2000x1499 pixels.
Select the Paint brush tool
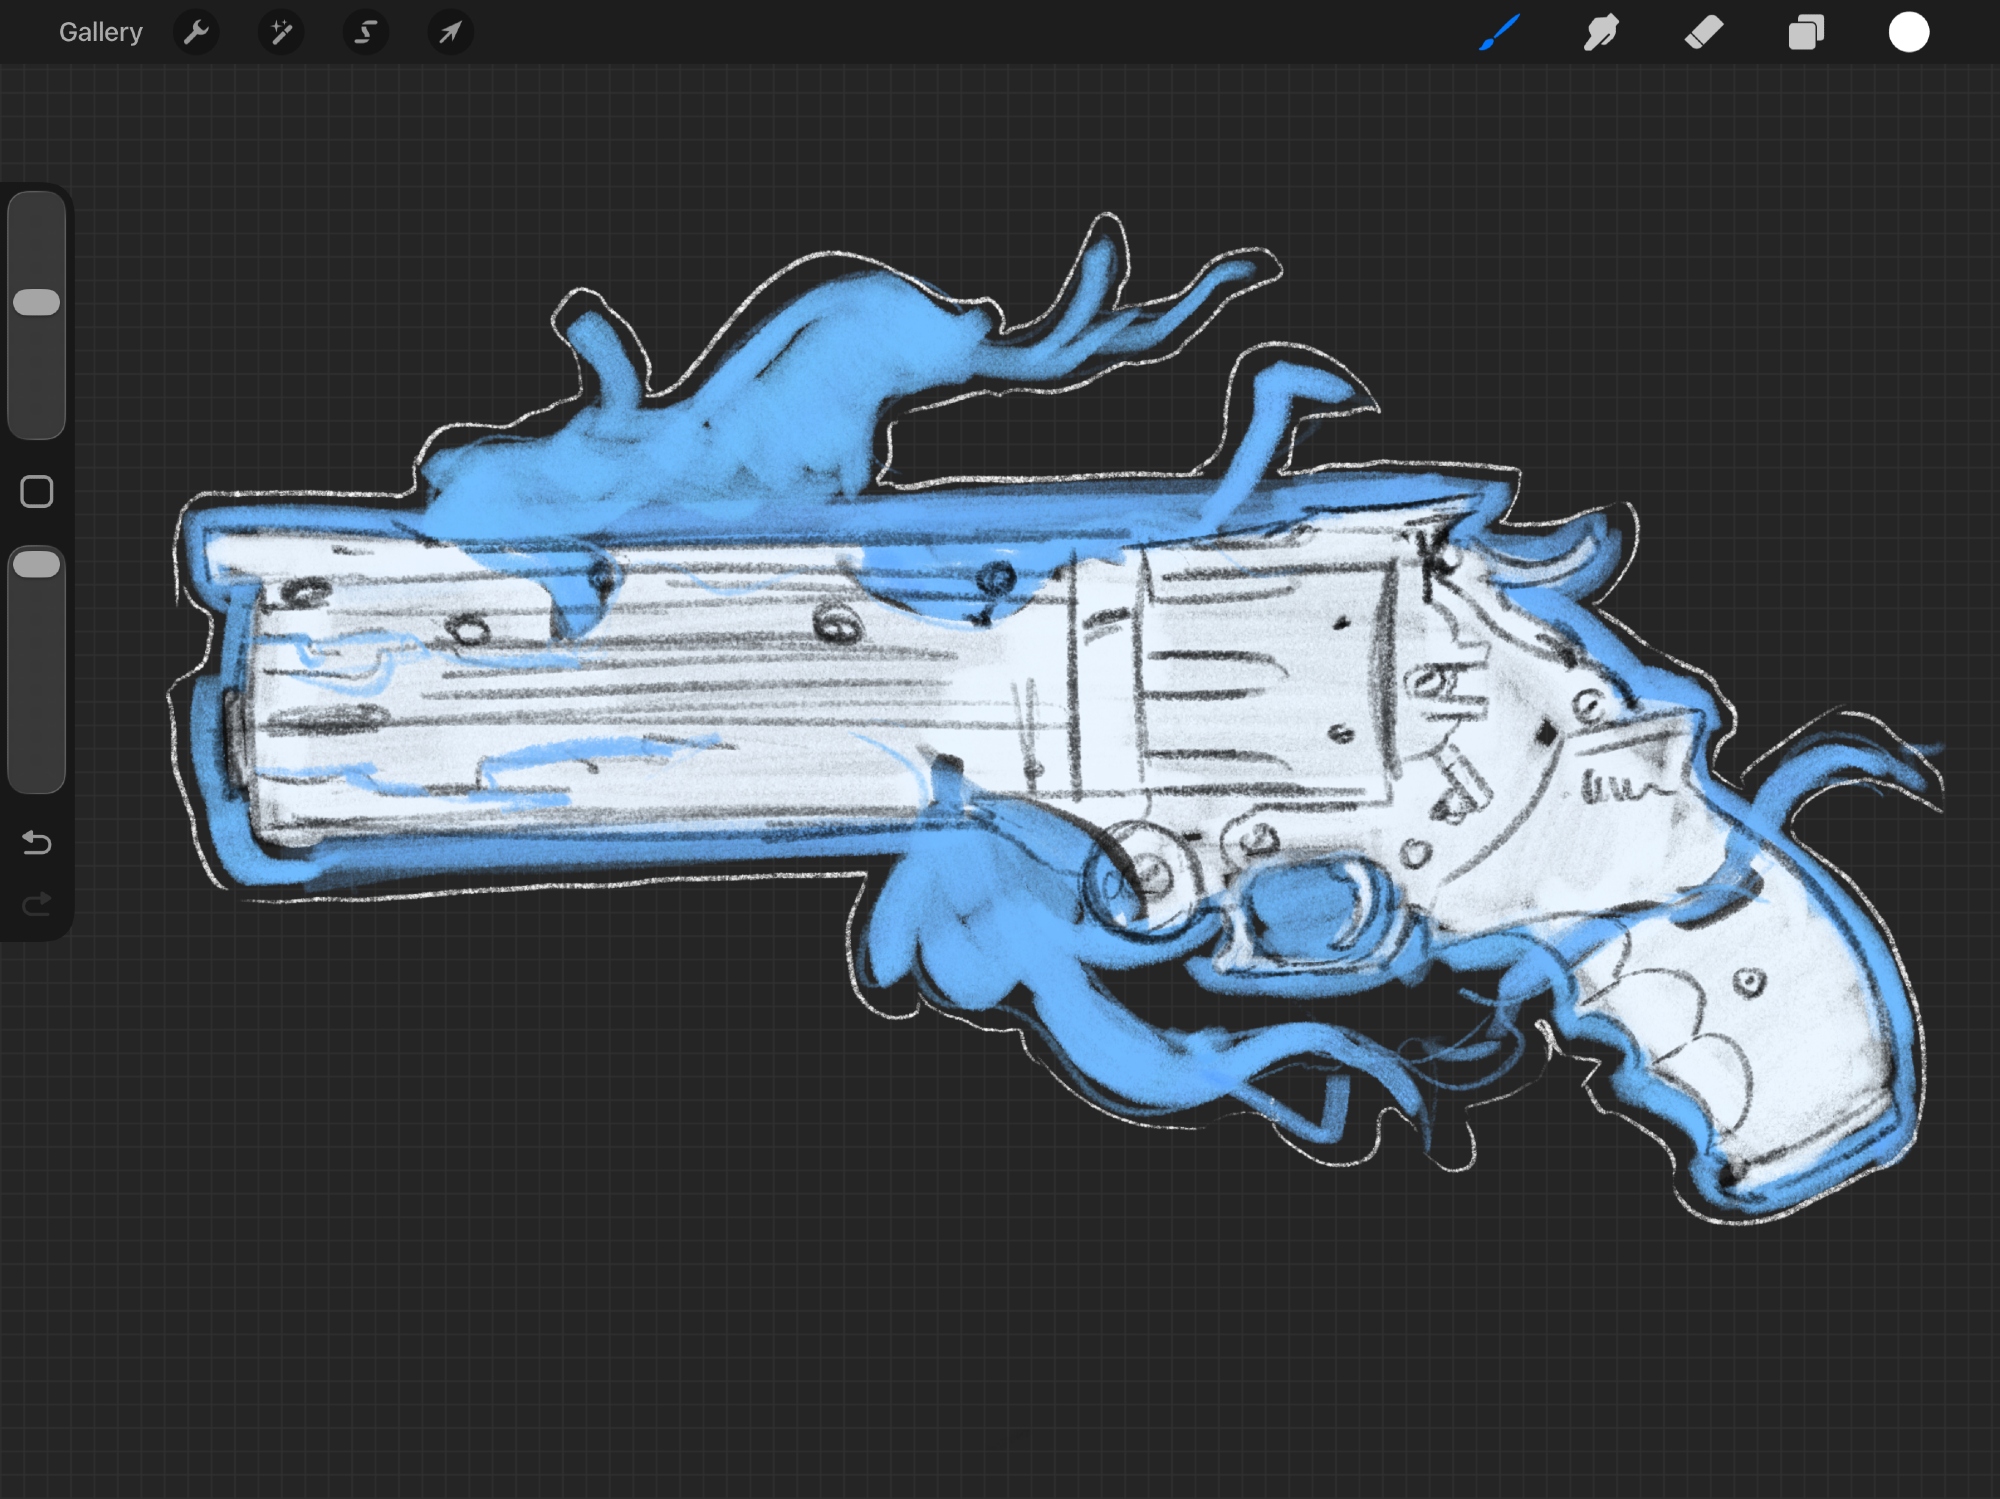click(1499, 32)
